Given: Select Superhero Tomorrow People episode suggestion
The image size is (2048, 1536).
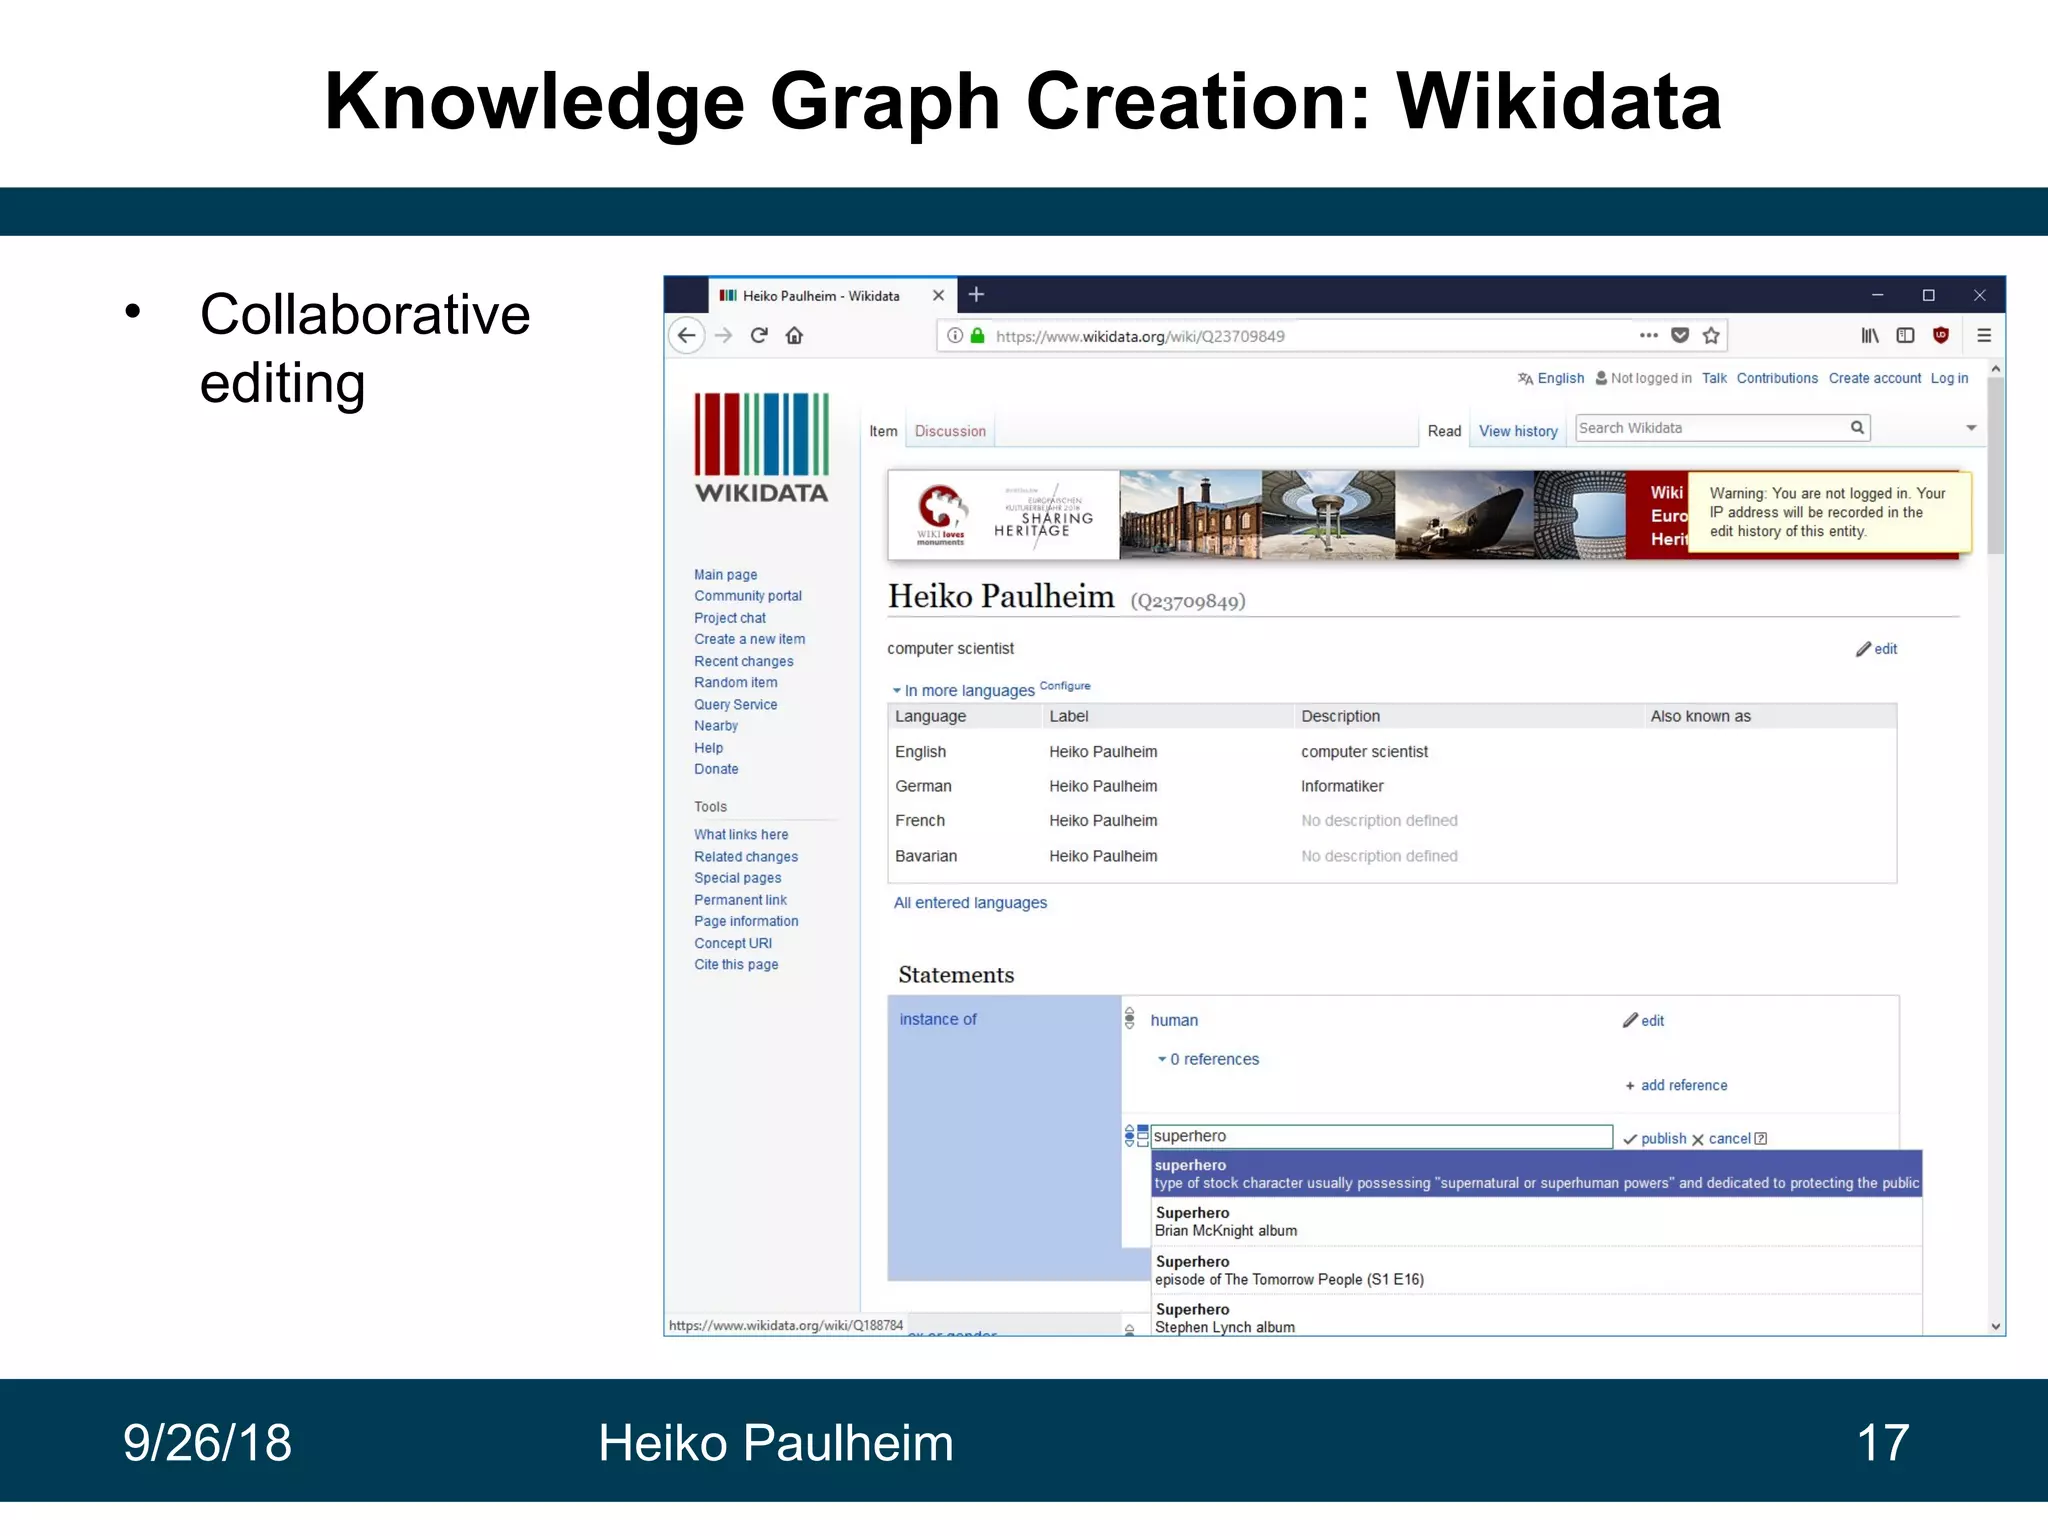Looking at the screenshot, I should point(1536,1270).
